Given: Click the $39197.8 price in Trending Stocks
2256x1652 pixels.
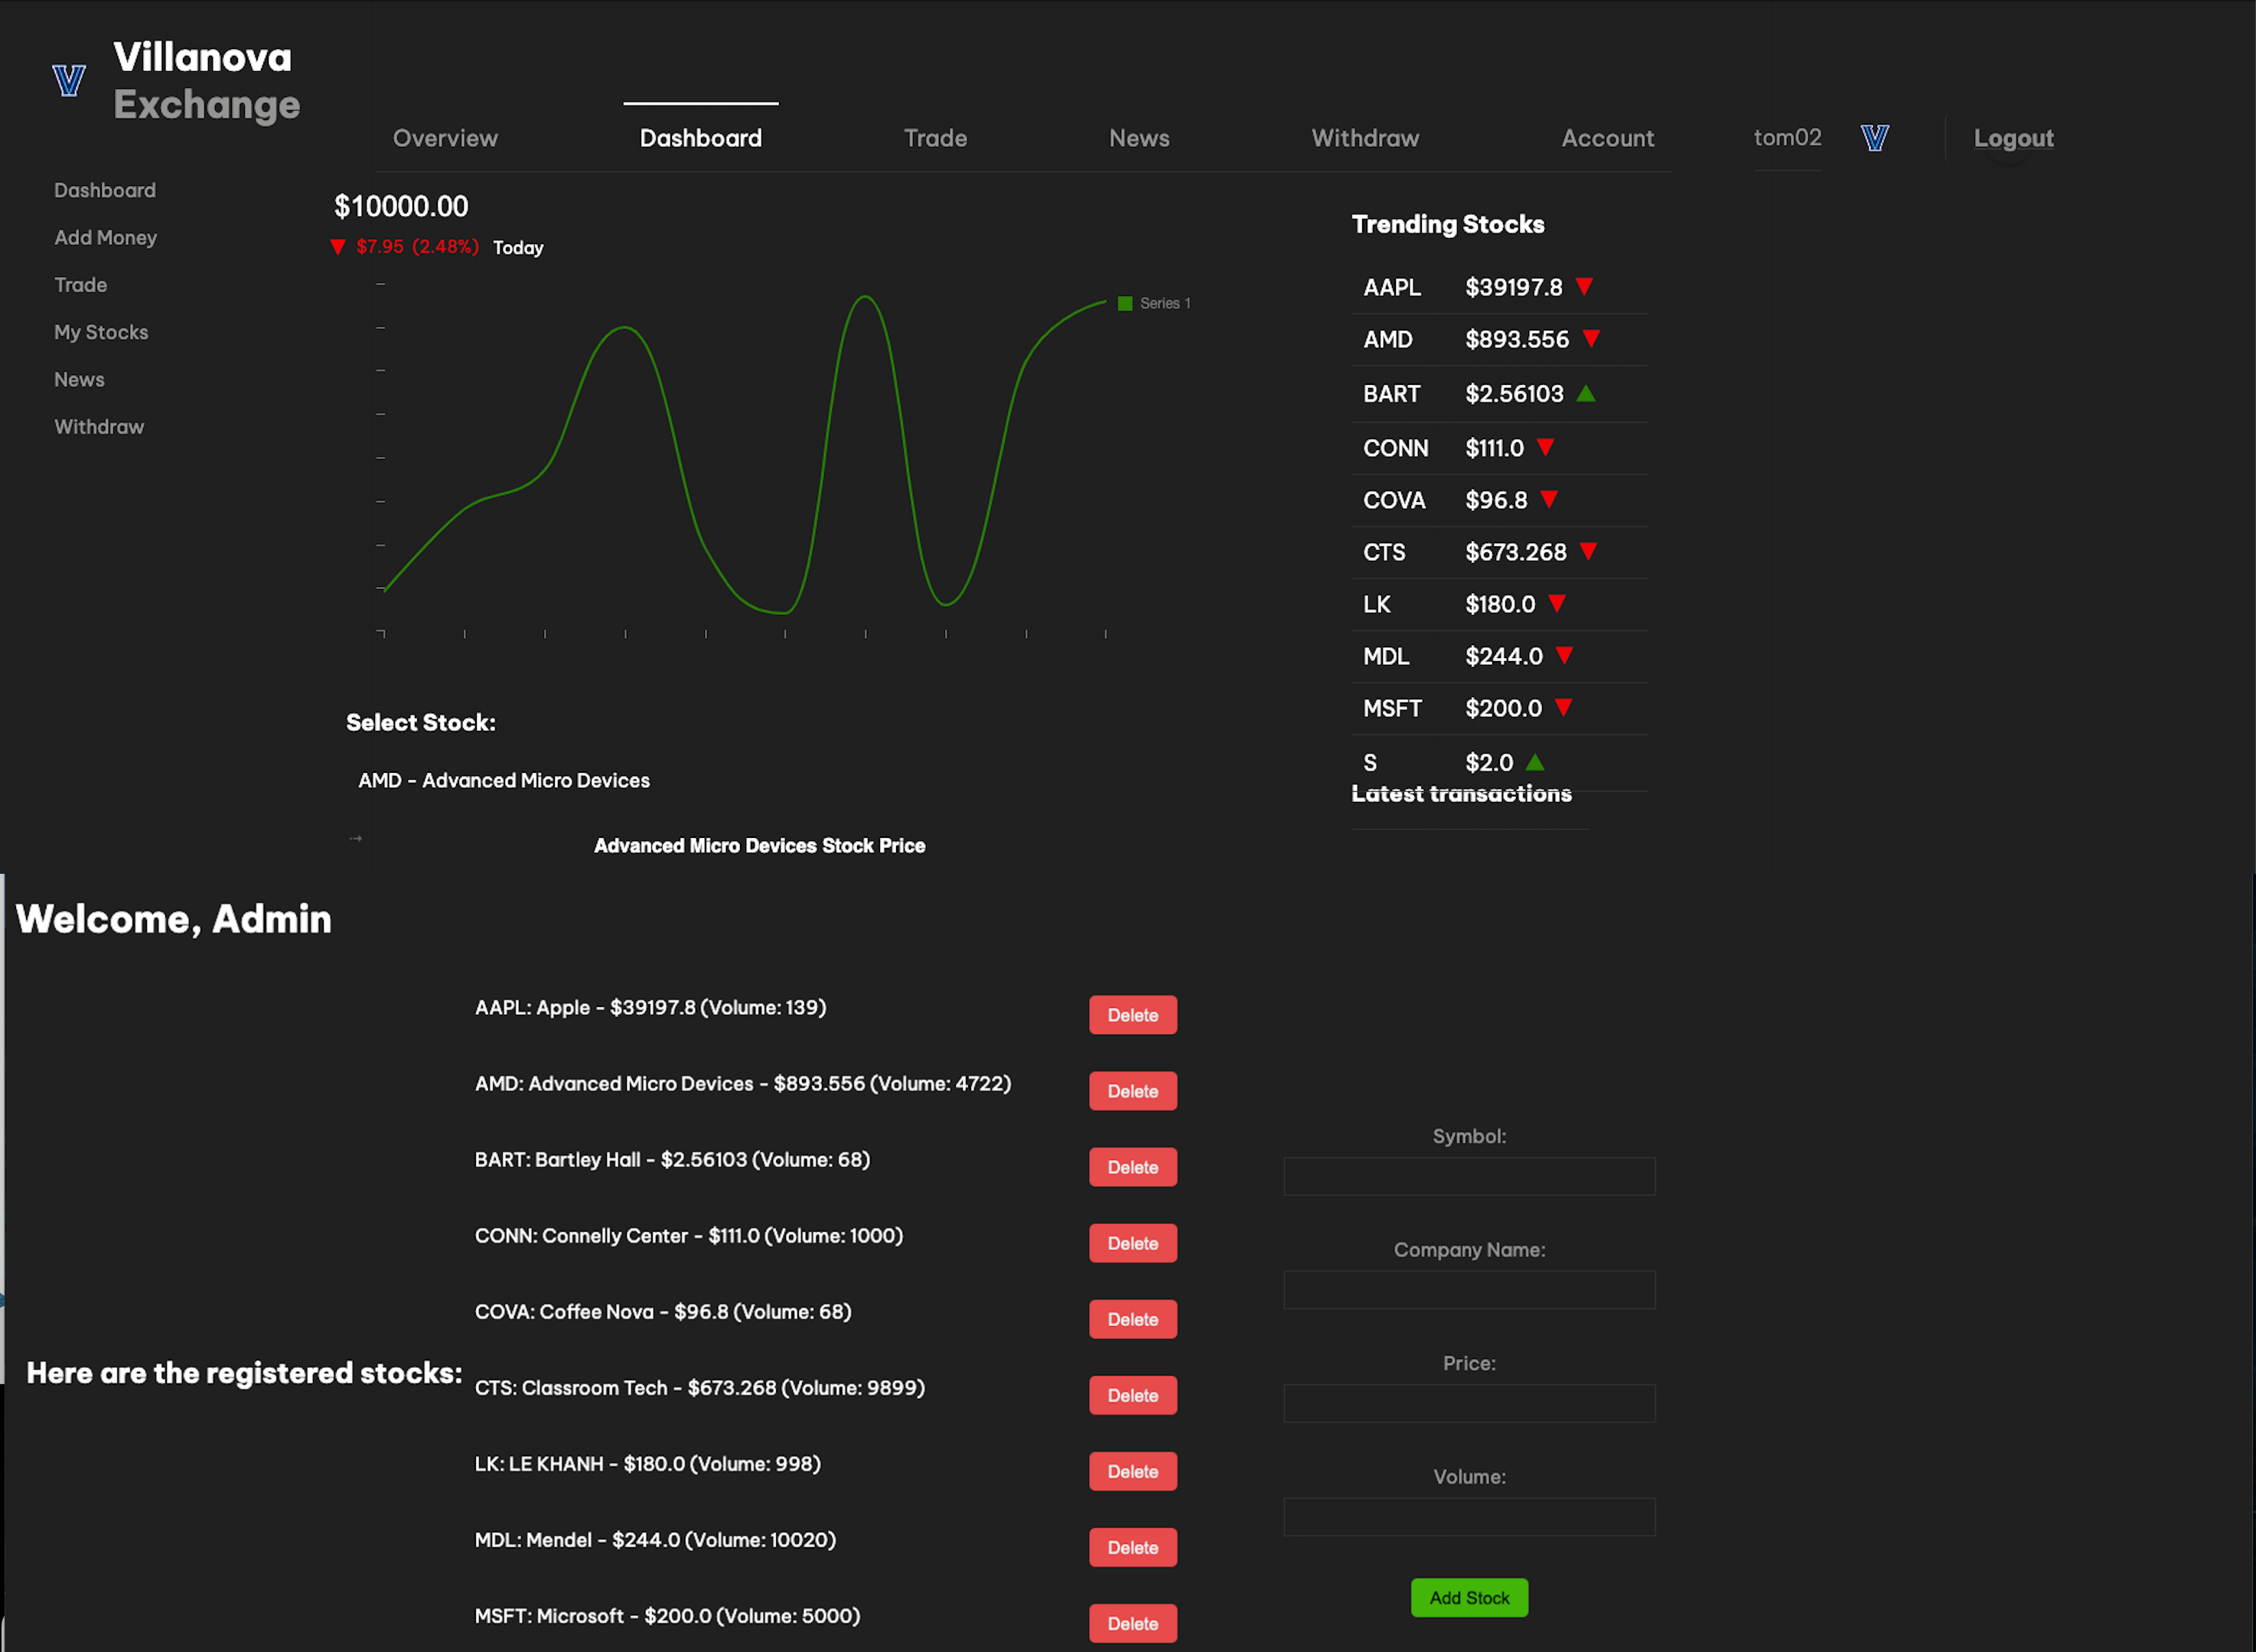Looking at the screenshot, I should (x=1513, y=287).
